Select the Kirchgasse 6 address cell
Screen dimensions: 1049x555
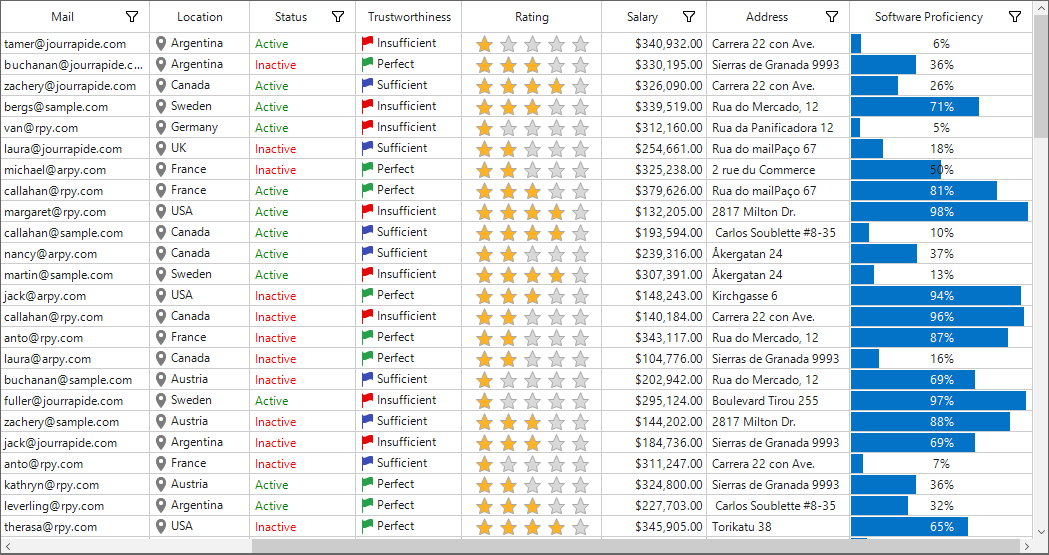tap(778, 296)
